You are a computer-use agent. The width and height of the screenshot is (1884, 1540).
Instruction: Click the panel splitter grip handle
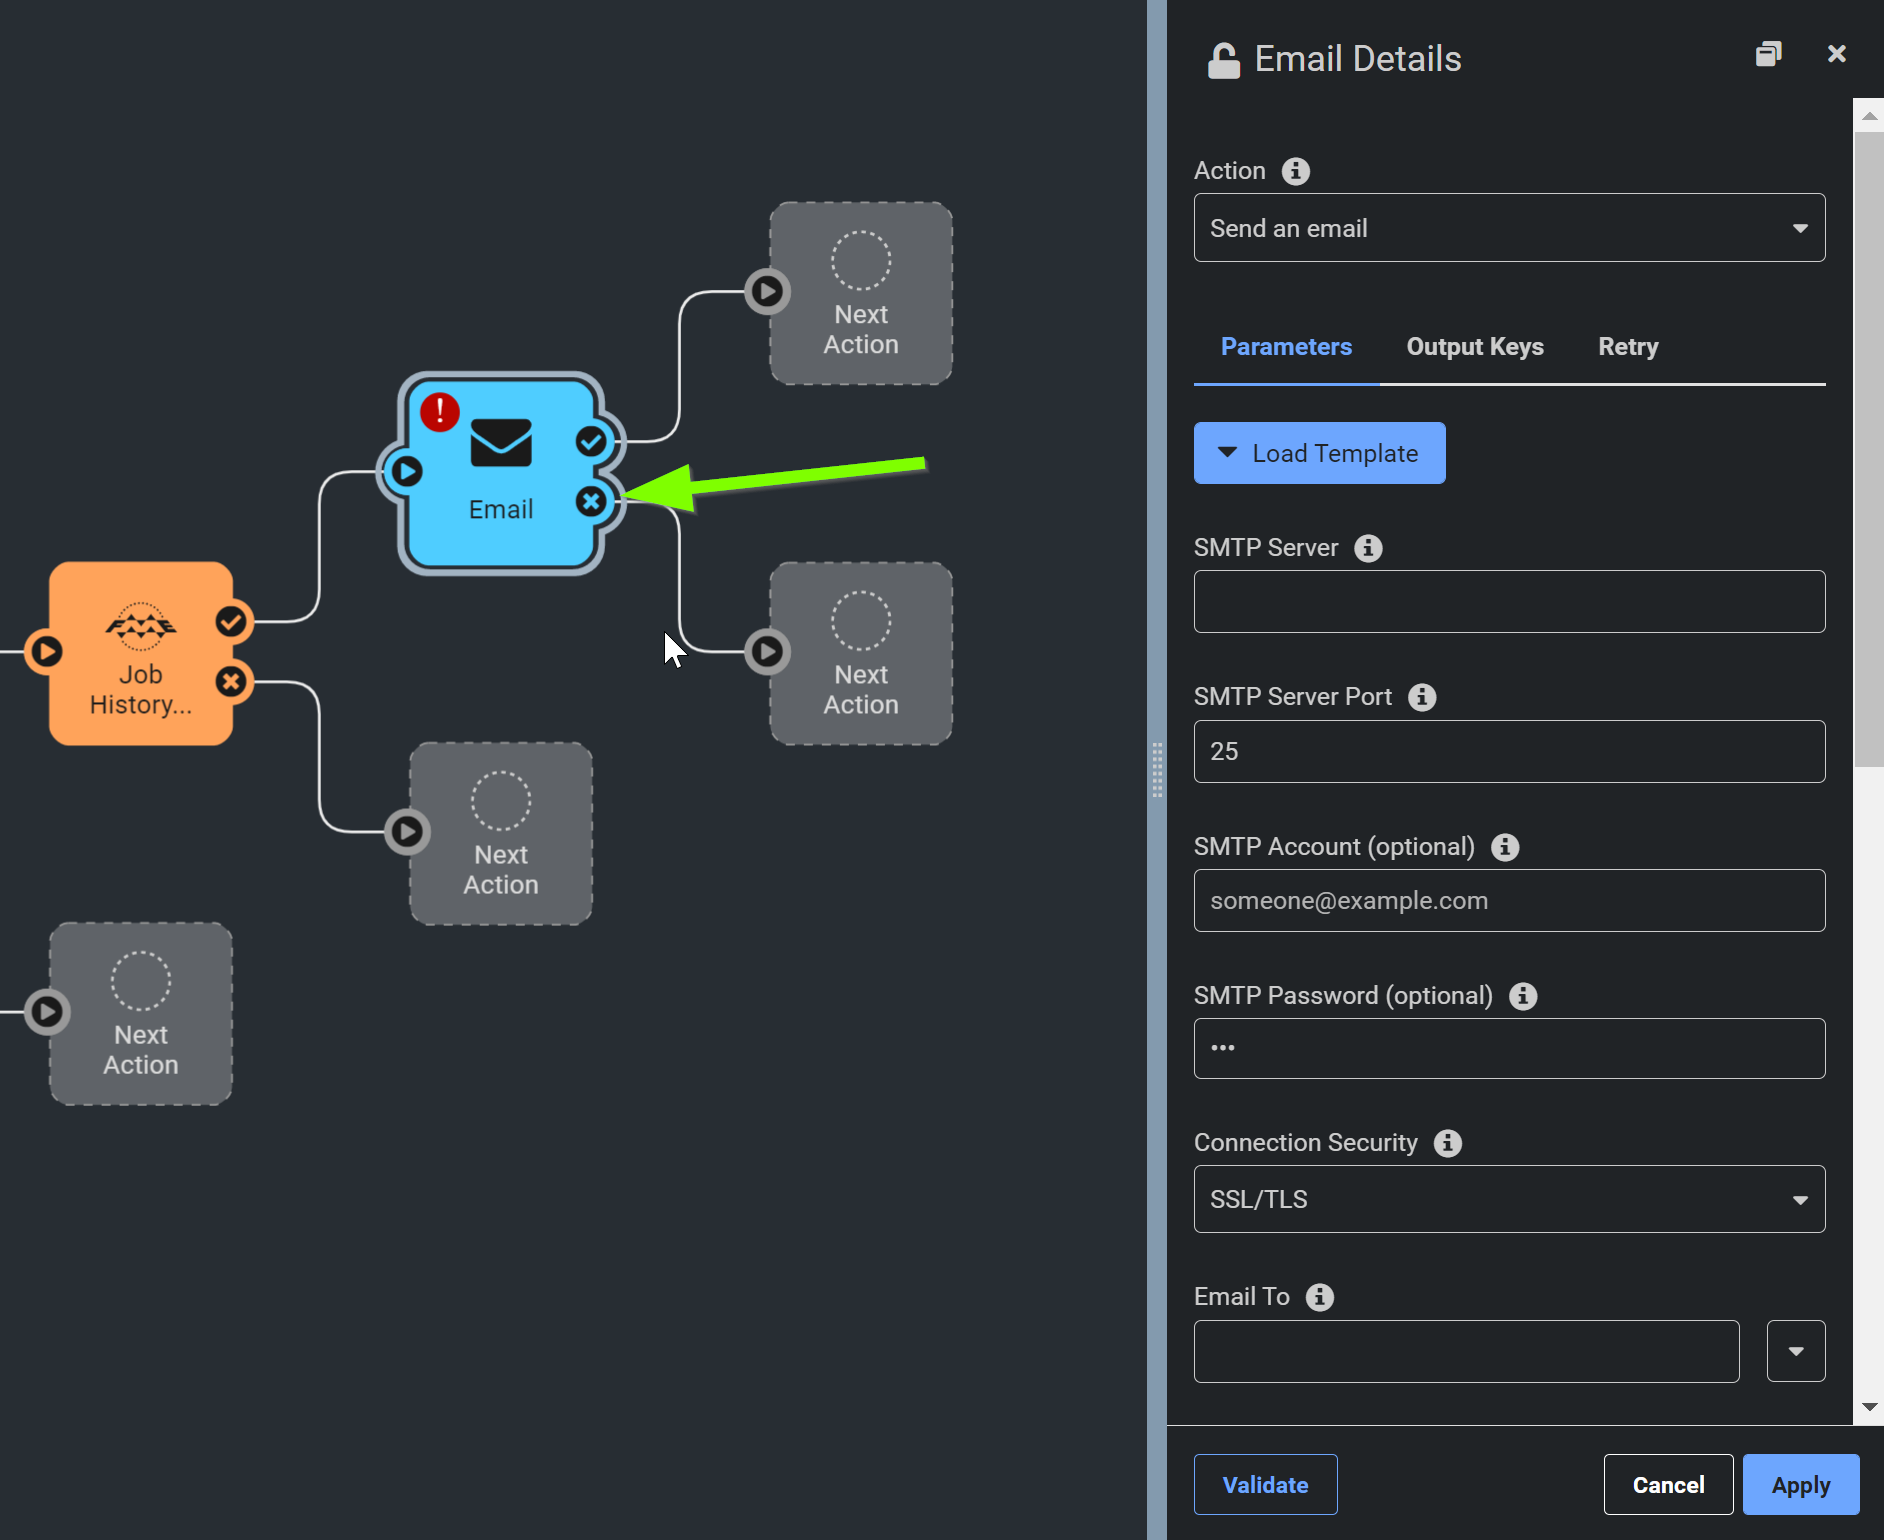tap(1157, 769)
